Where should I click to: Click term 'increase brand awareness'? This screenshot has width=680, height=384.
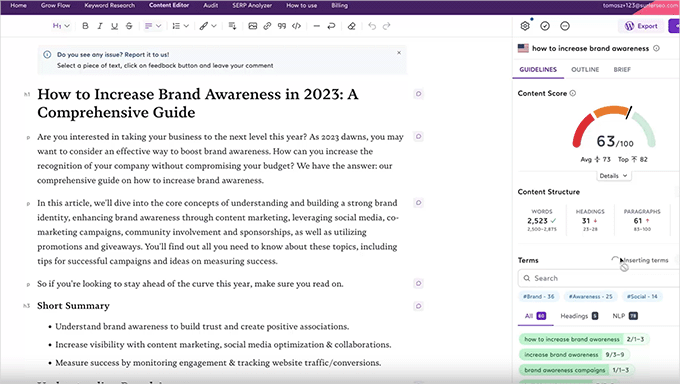point(574,355)
